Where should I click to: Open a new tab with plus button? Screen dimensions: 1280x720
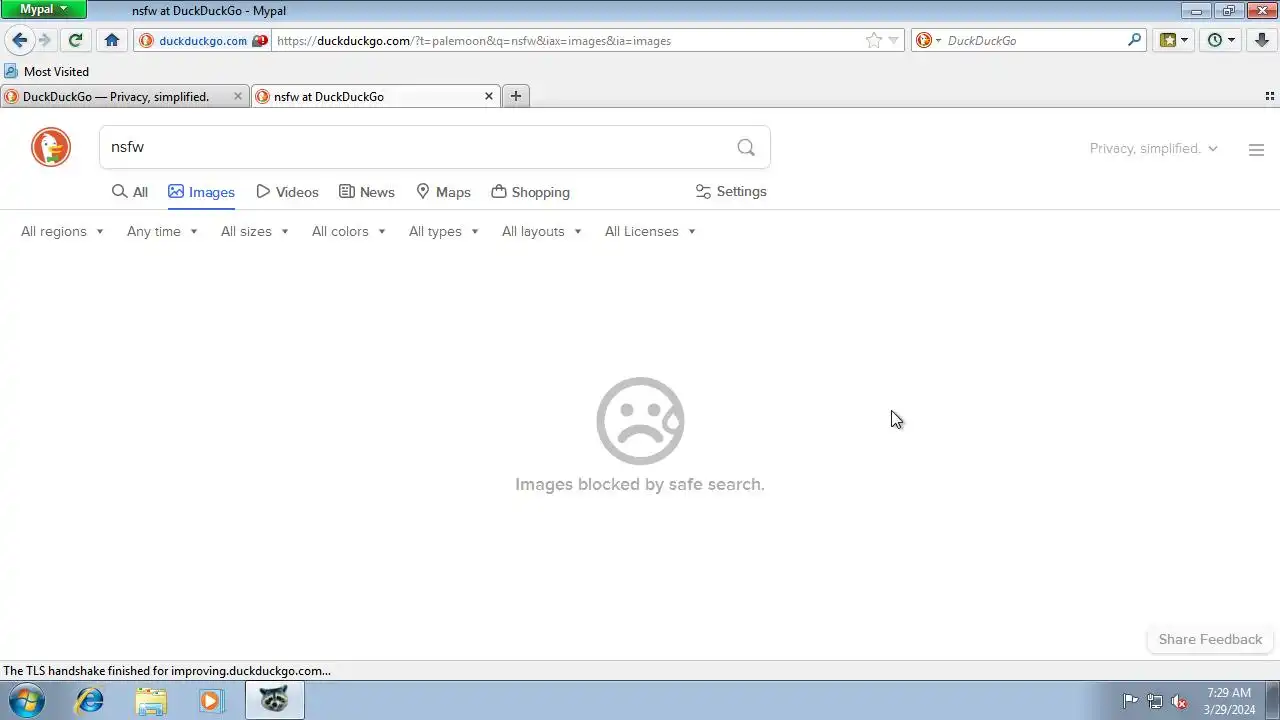(x=516, y=96)
